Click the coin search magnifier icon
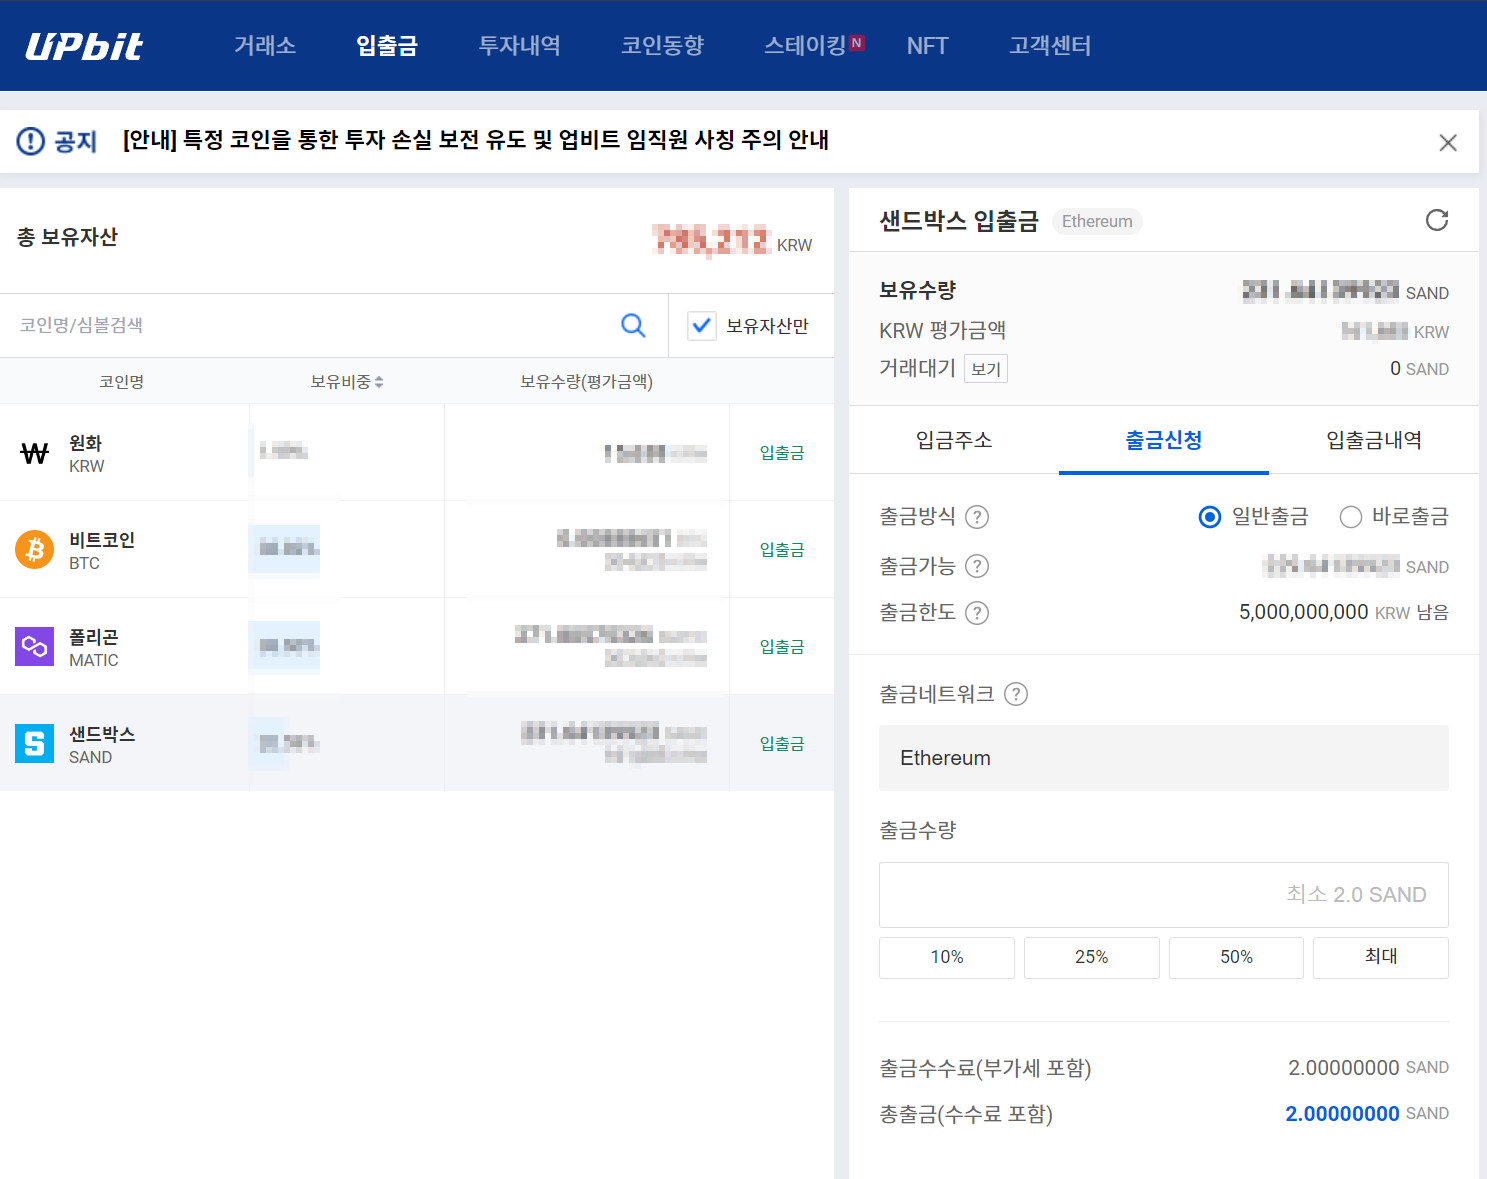The image size is (1487, 1179). point(633,325)
